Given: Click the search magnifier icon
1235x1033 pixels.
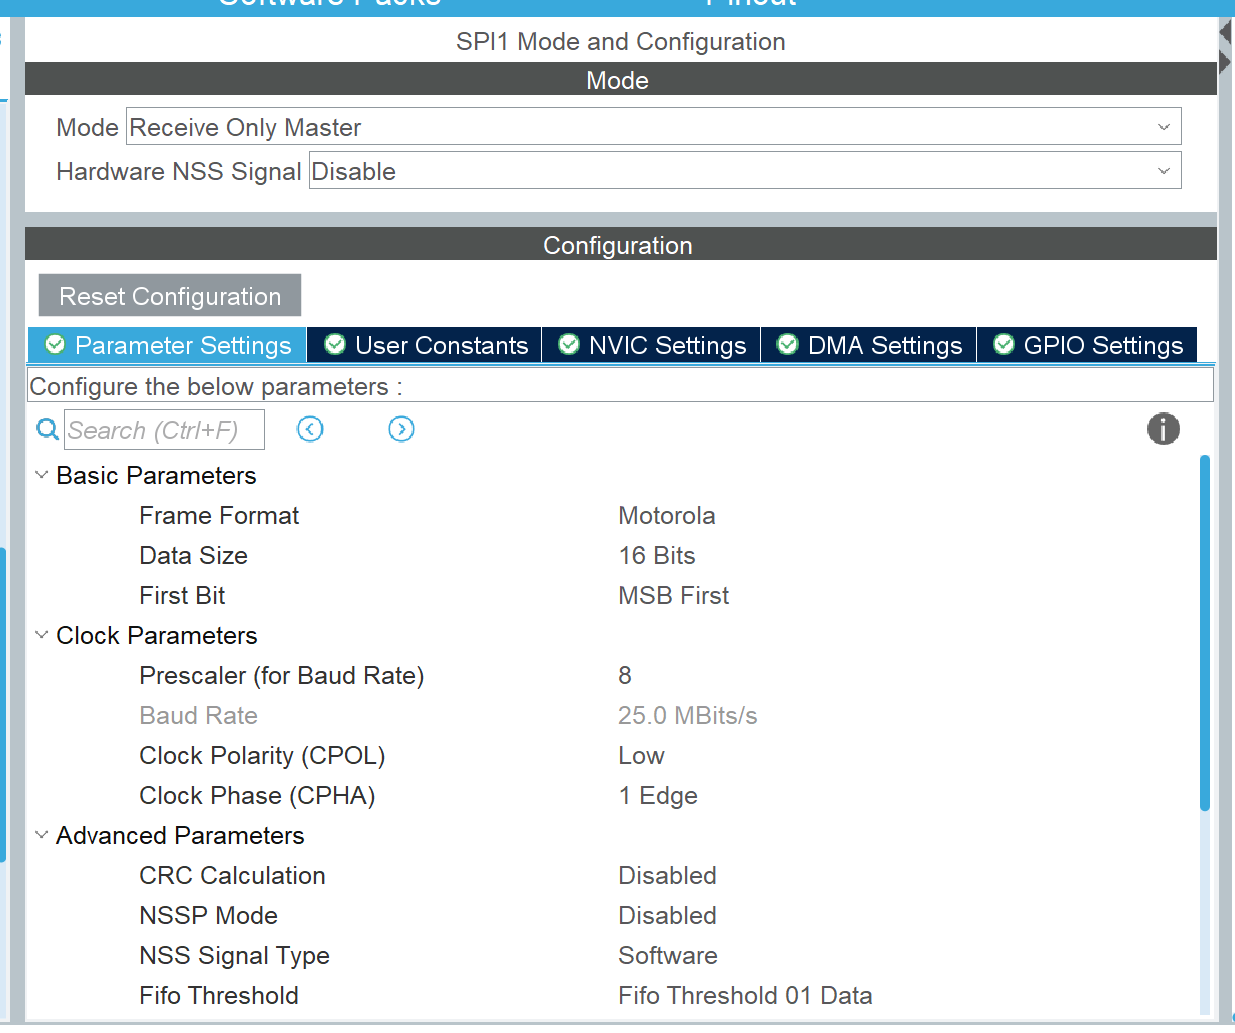Looking at the screenshot, I should pyautogui.click(x=47, y=430).
